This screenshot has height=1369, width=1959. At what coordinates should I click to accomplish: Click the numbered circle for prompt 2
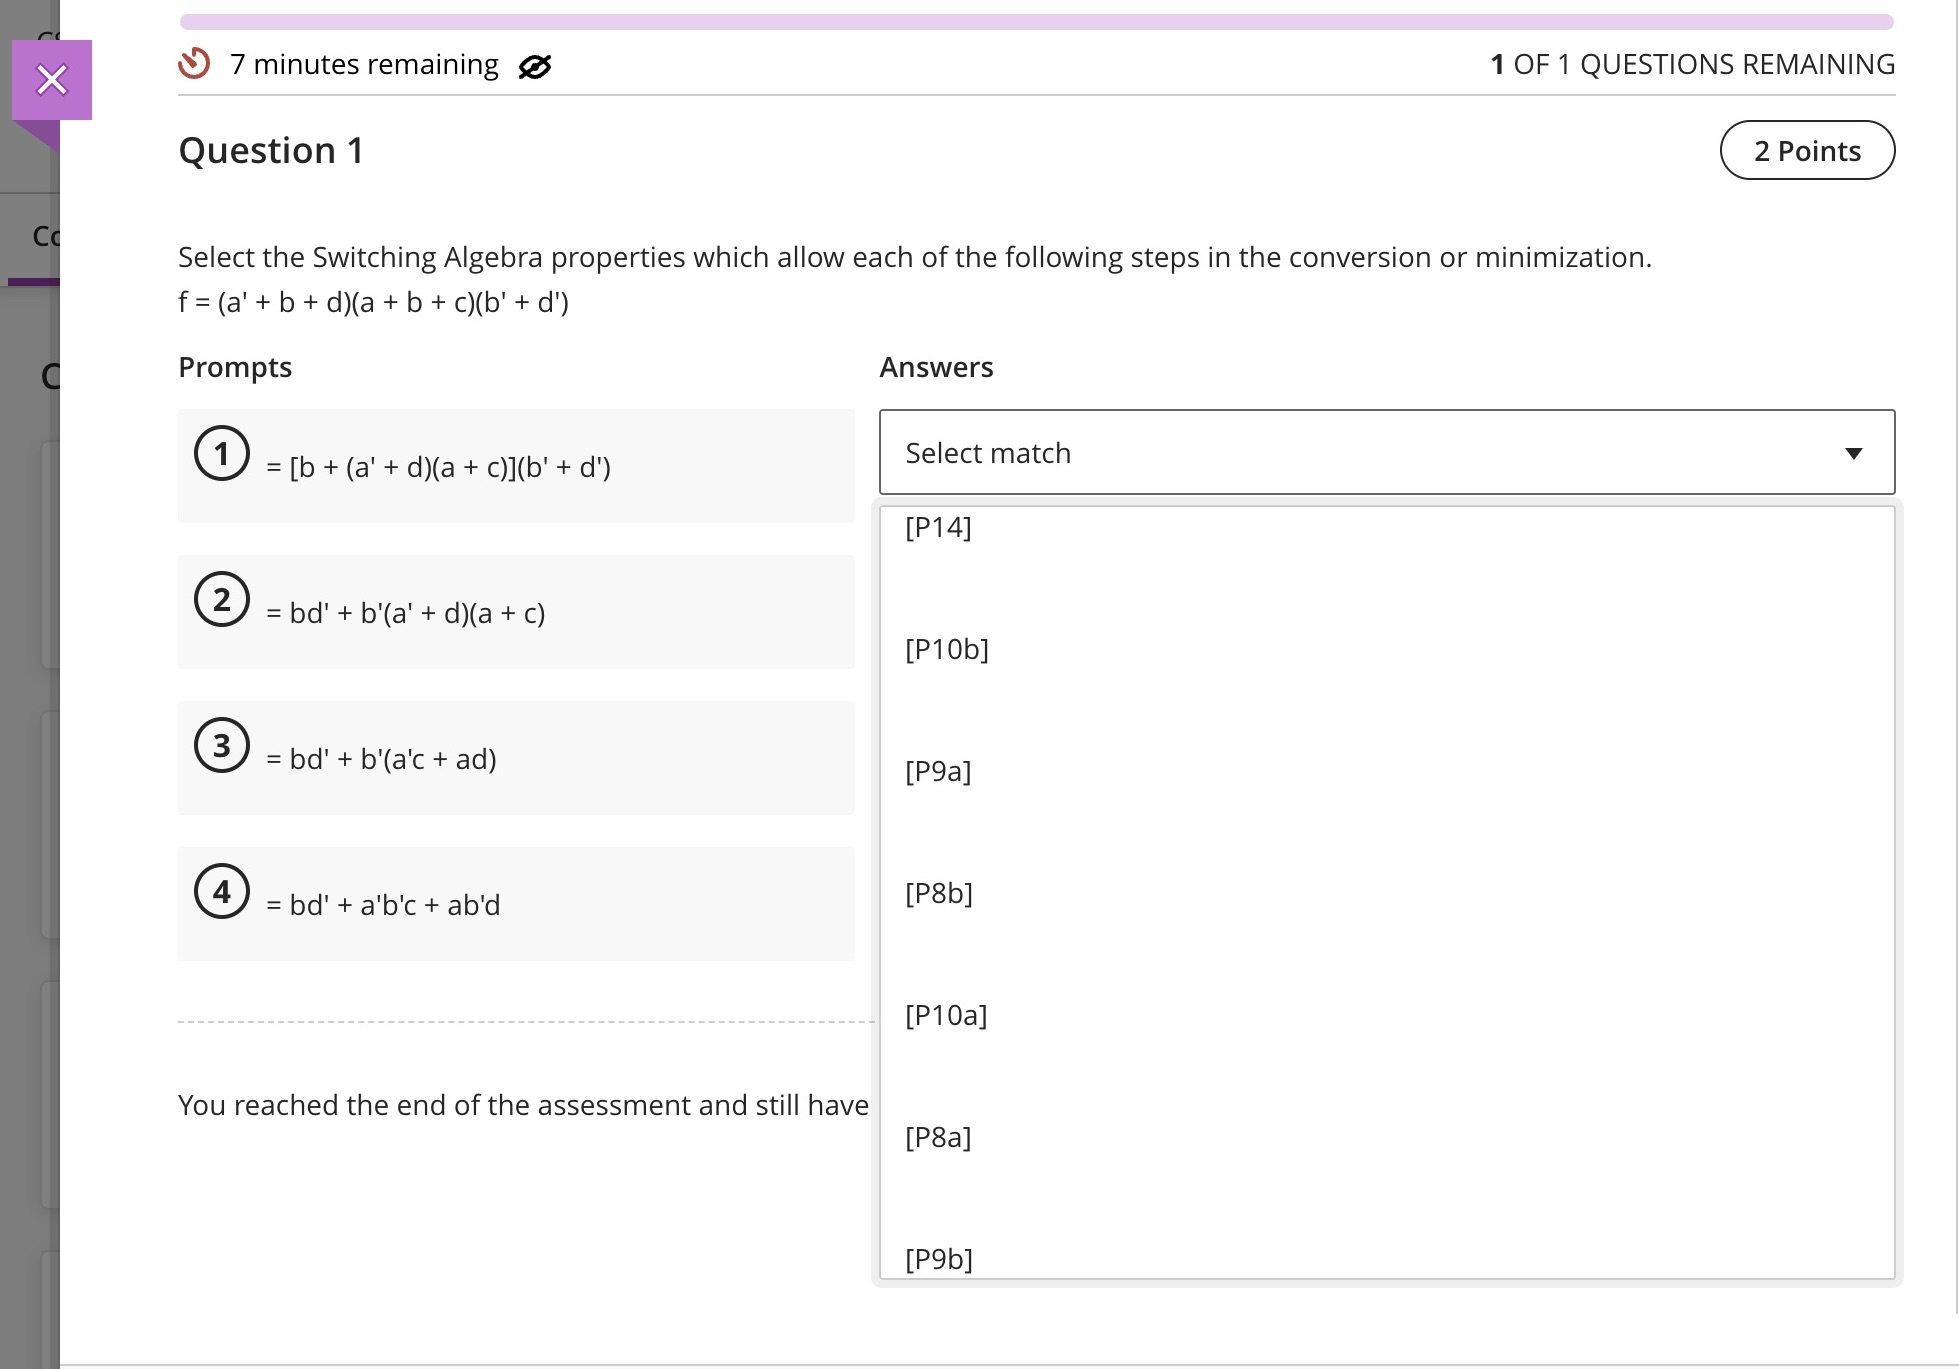pyautogui.click(x=221, y=599)
